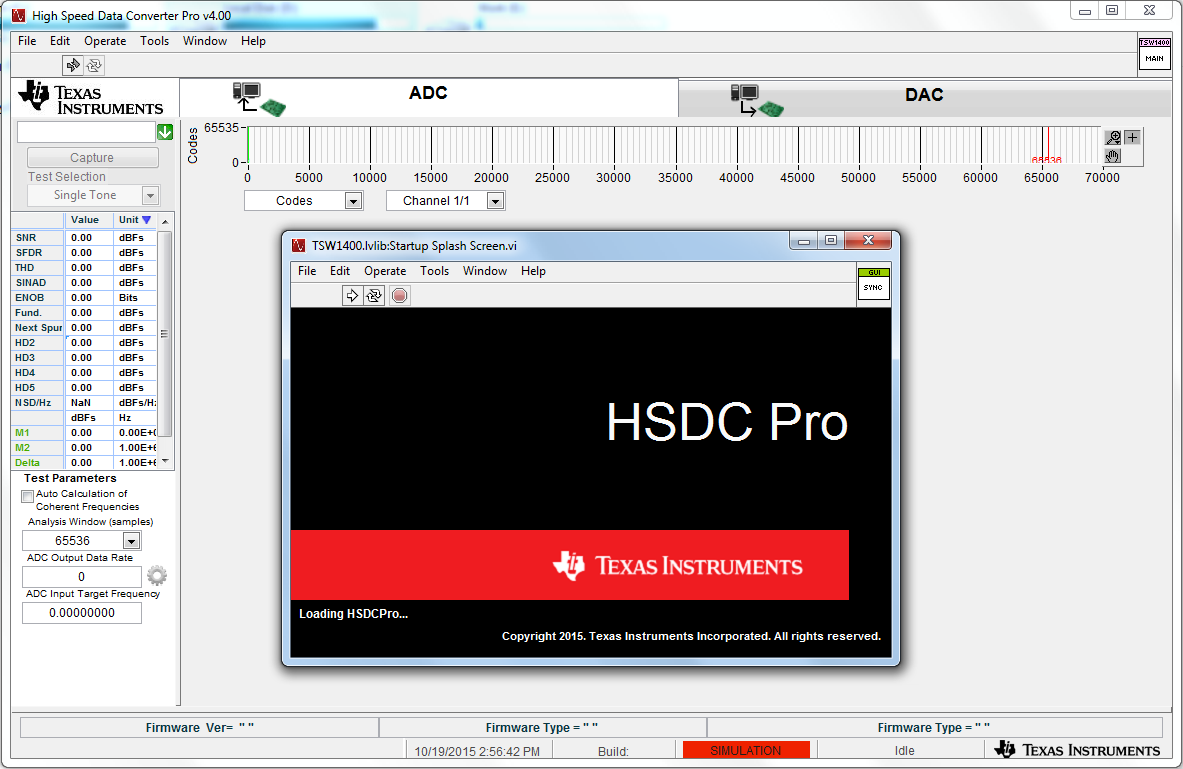Click the DAC board icon

coord(757,100)
